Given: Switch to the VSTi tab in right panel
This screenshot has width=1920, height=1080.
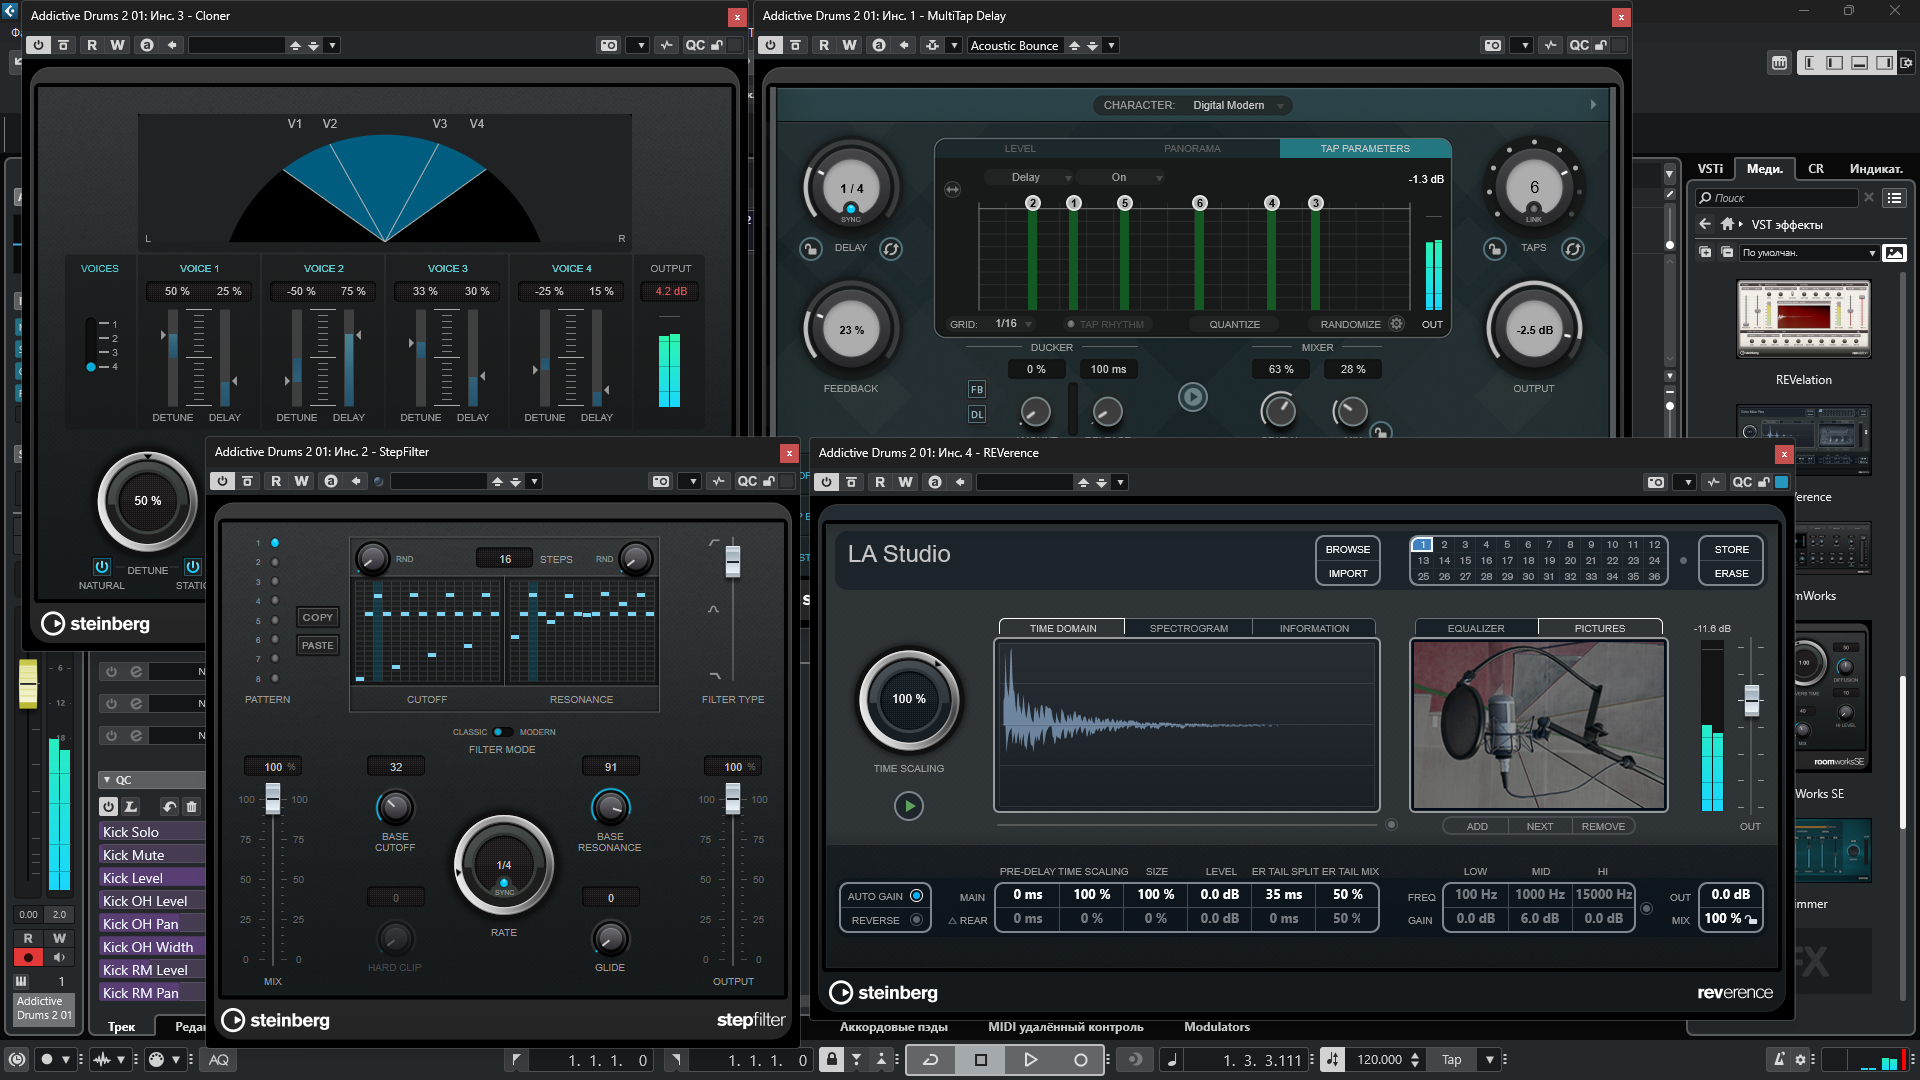Looking at the screenshot, I should pos(1710,169).
